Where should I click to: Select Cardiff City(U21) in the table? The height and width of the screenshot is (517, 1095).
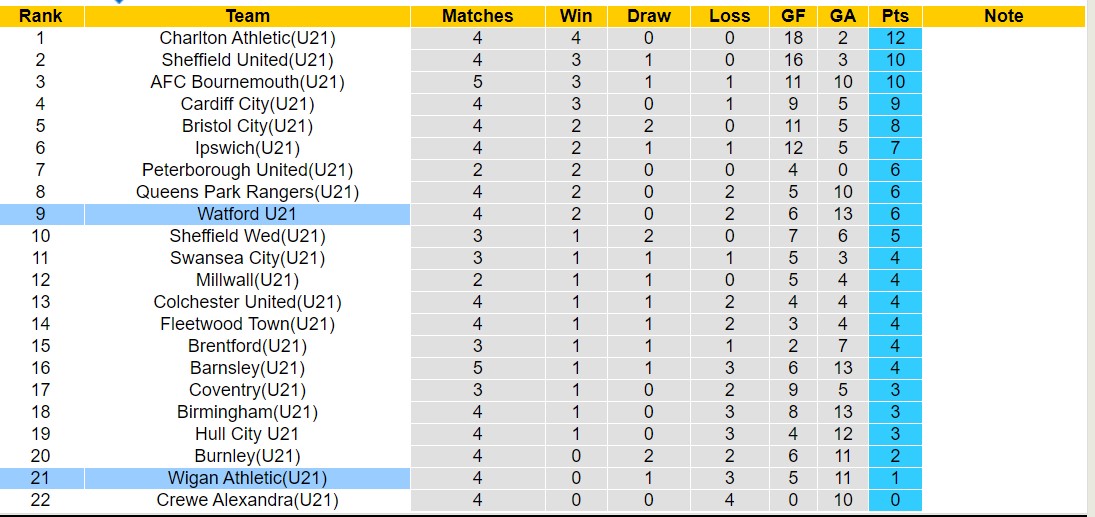[247, 104]
